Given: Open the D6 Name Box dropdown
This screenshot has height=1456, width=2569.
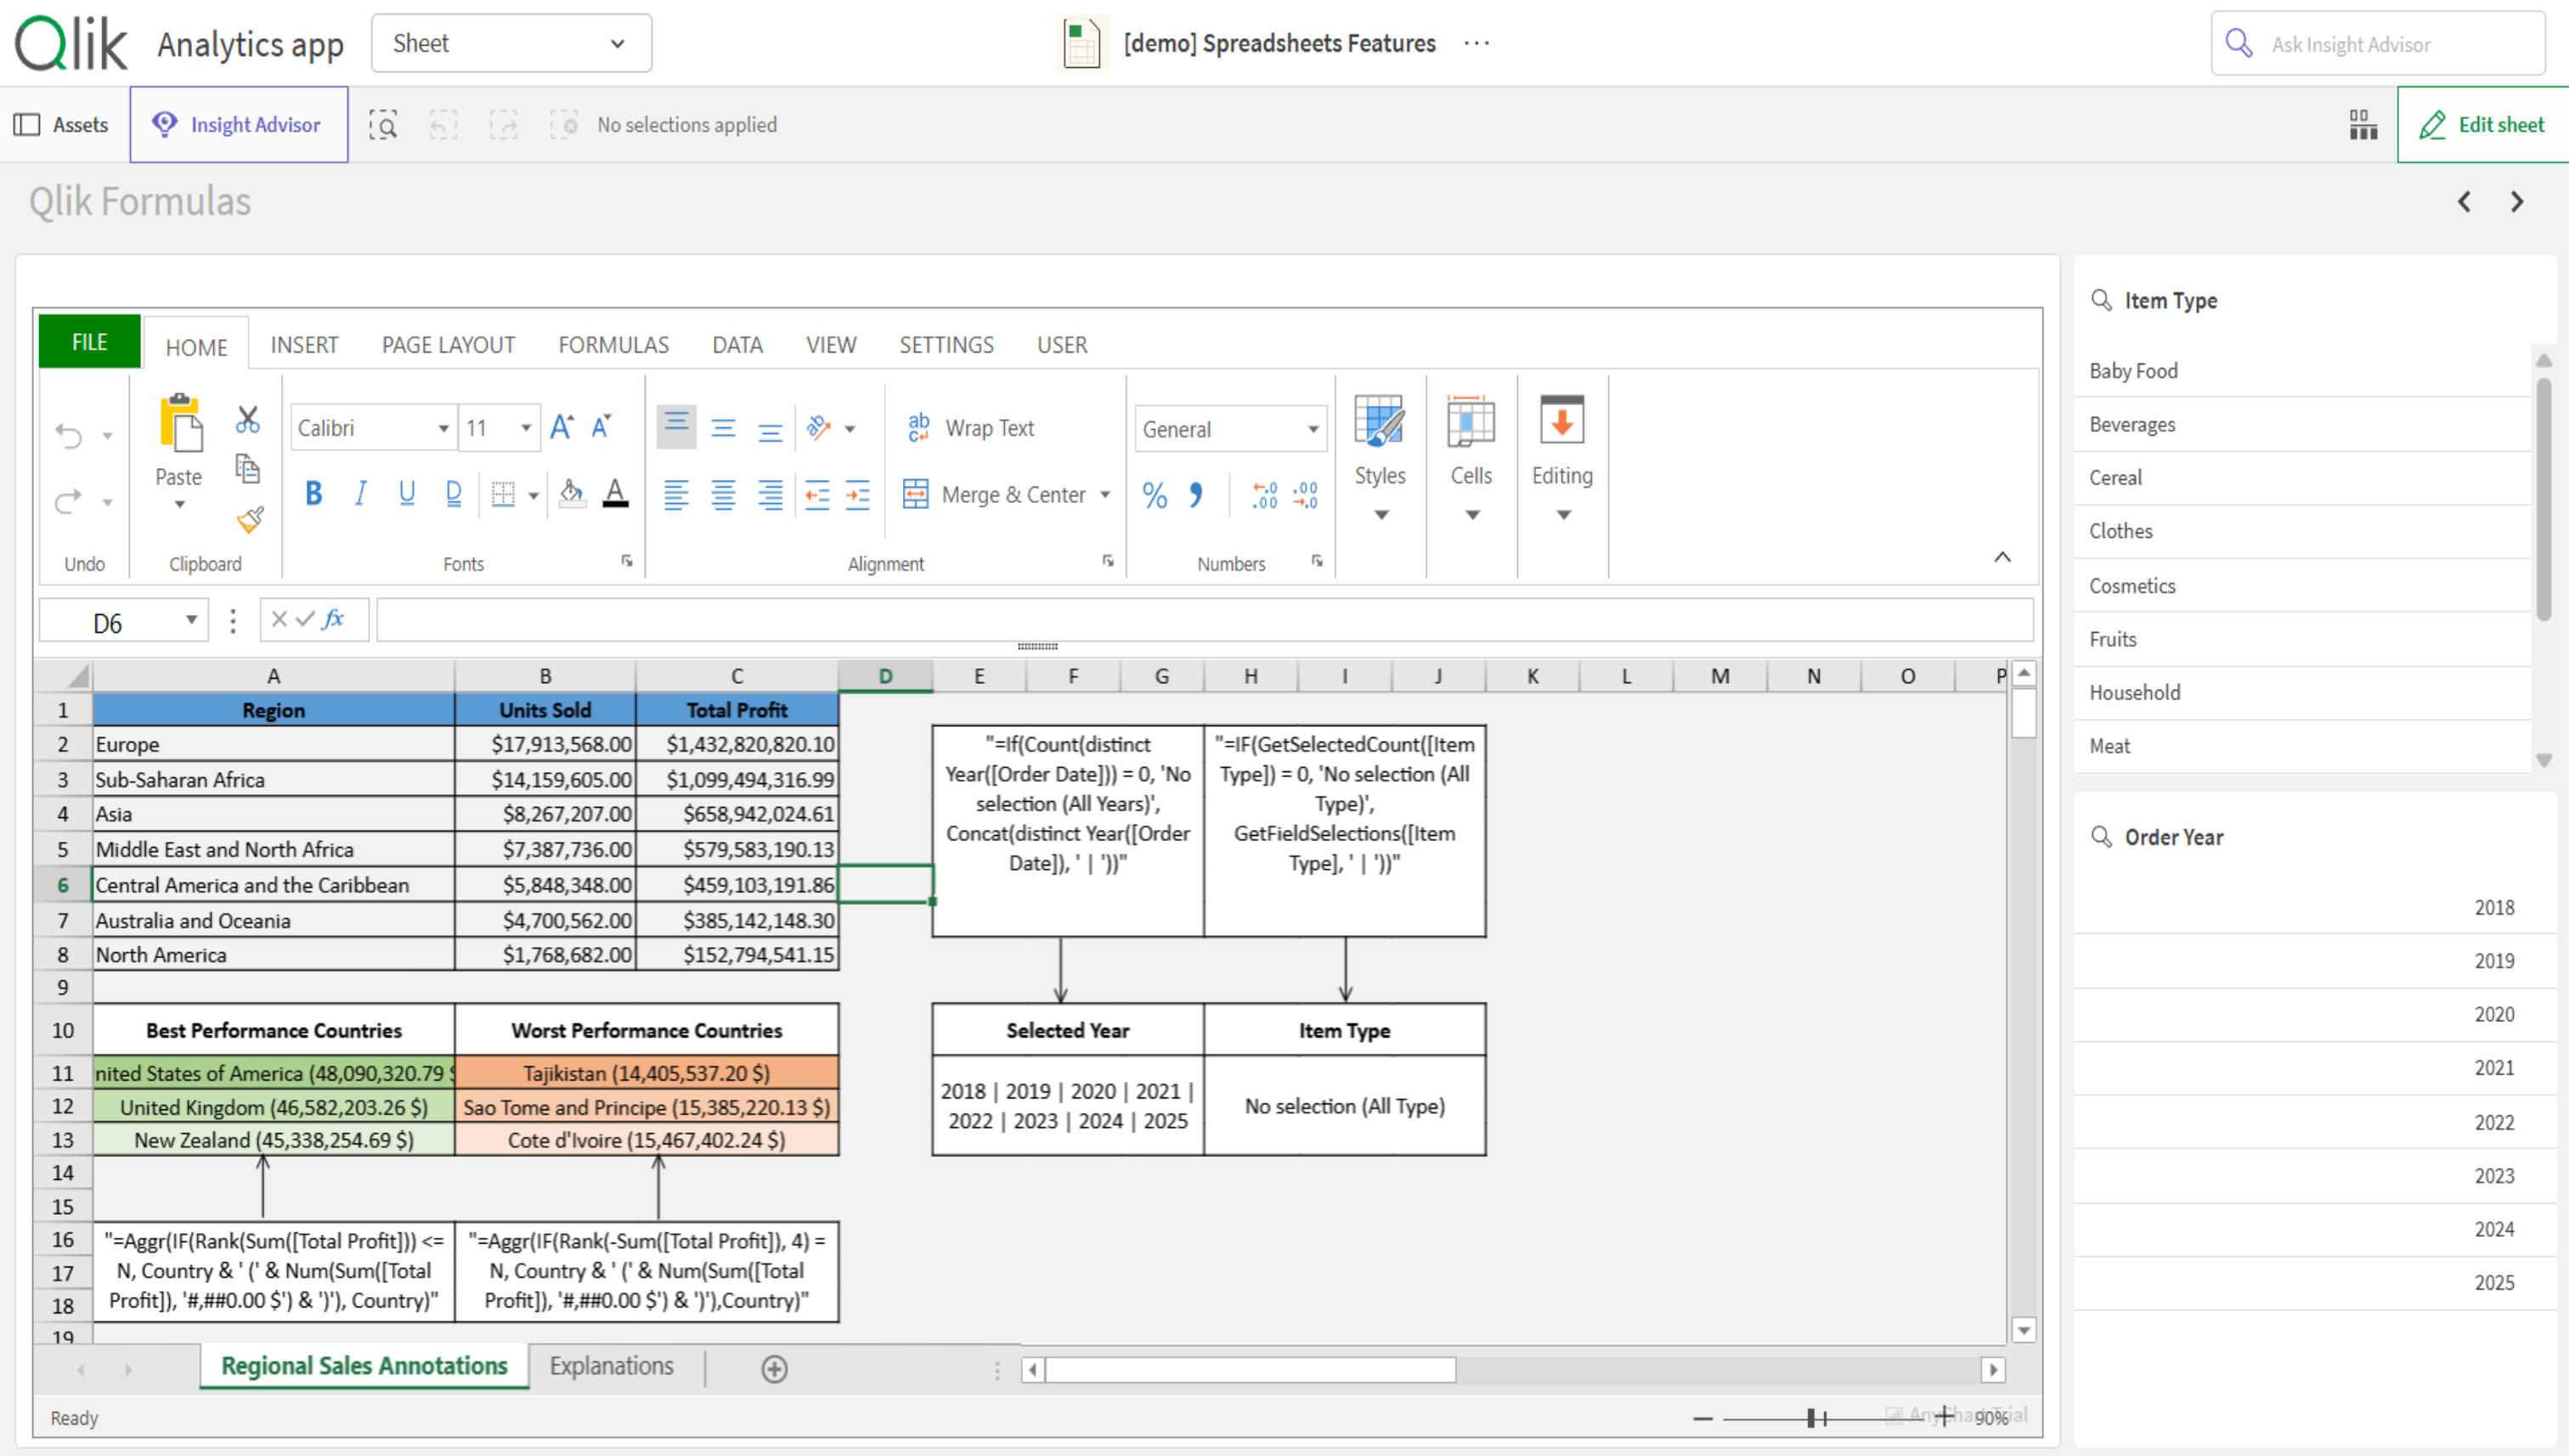Looking at the screenshot, I should point(191,620).
